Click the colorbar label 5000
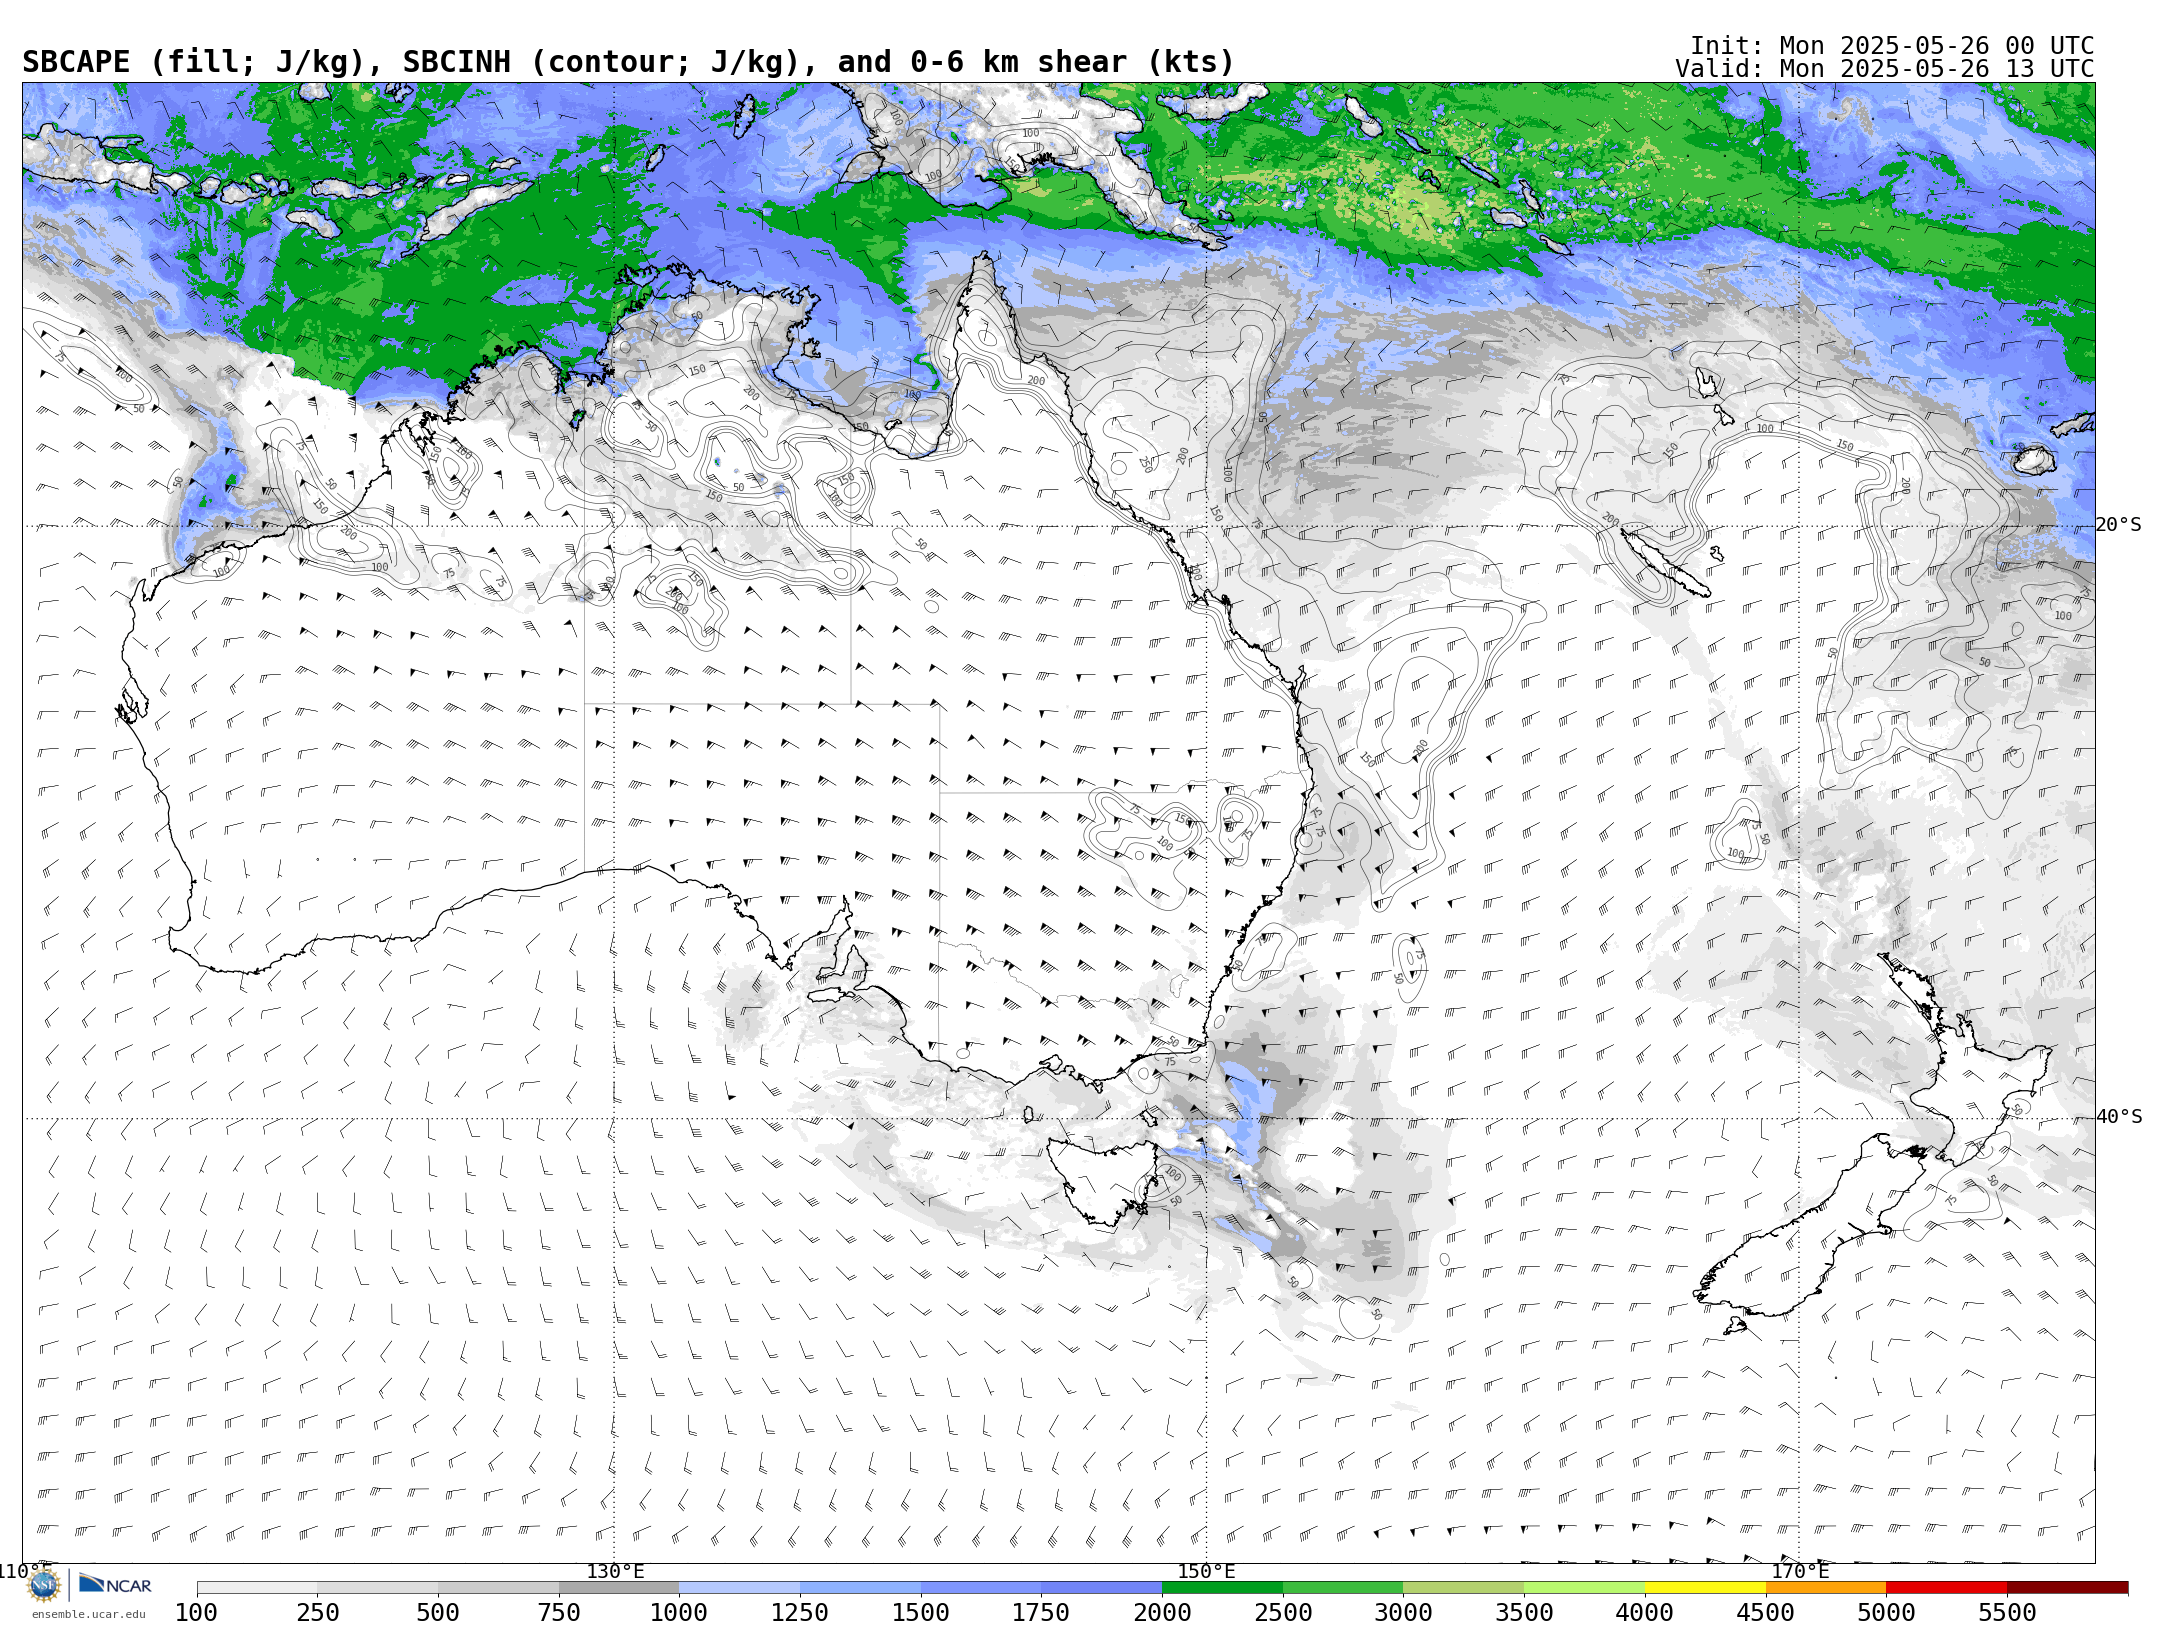2160x1626 pixels. point(1886,1612)
